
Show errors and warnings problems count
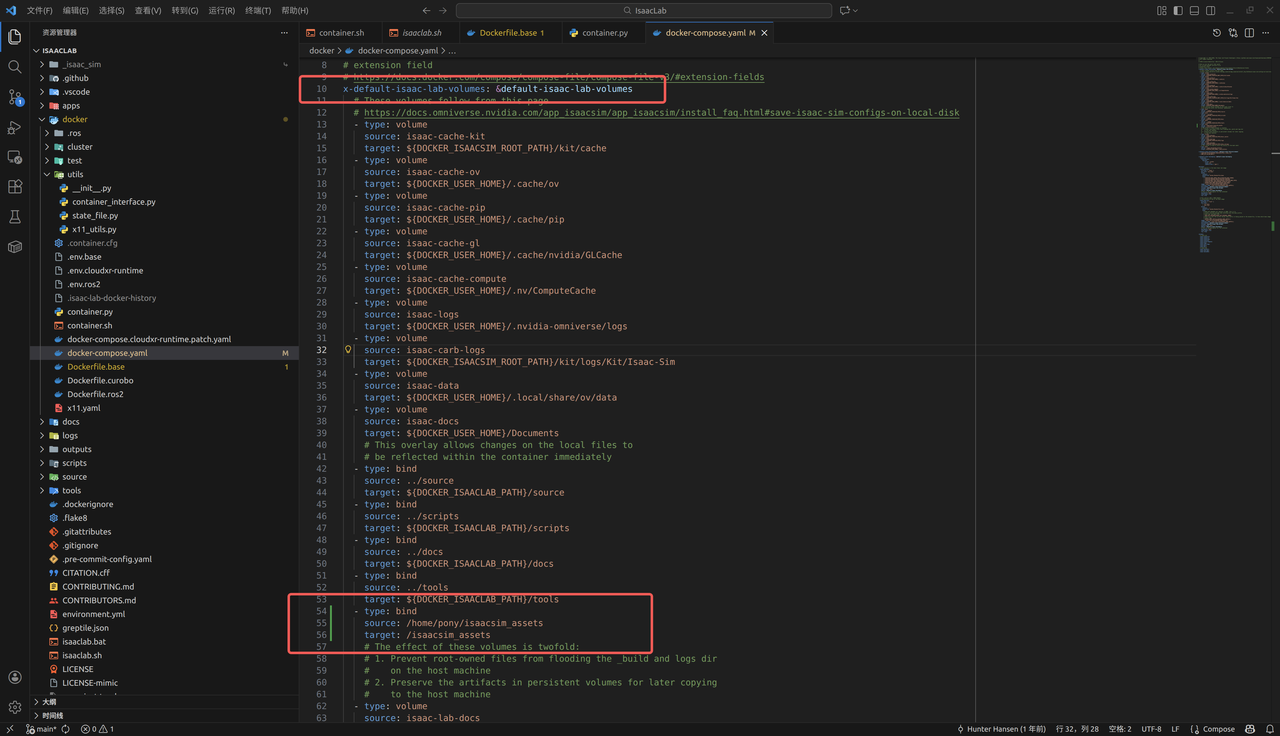[98, 729]
